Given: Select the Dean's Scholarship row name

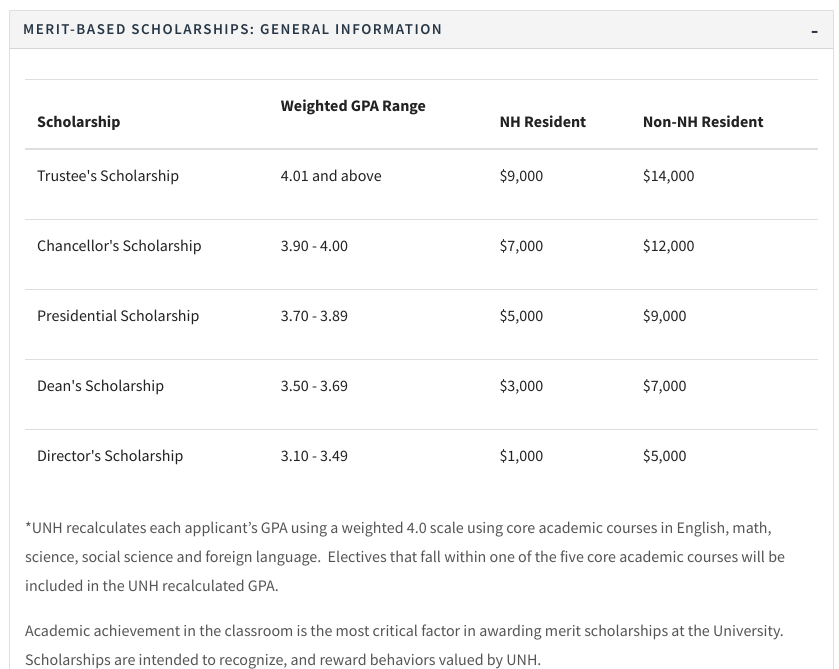Looking at the screenshot, I should point(100,386).
